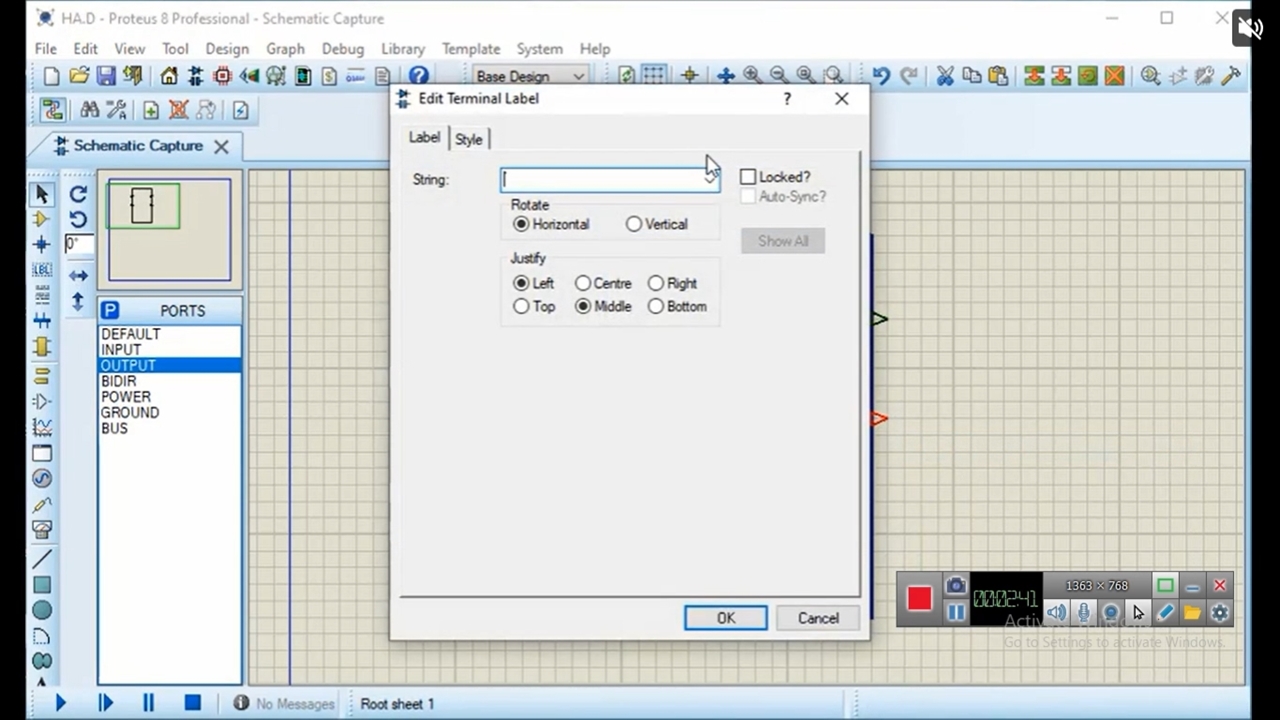Select the Component mode tool in sidebar
Viewport: 1280px width, 720px height.
coord(41,219)
